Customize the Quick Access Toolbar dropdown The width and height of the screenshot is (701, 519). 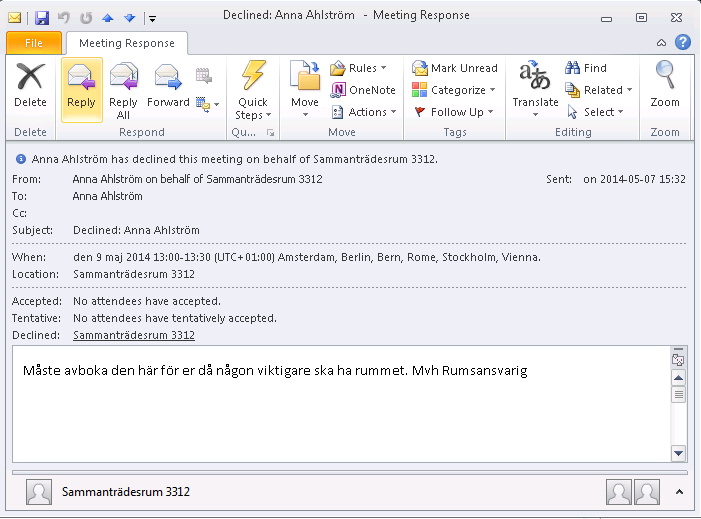click(152, 19)
